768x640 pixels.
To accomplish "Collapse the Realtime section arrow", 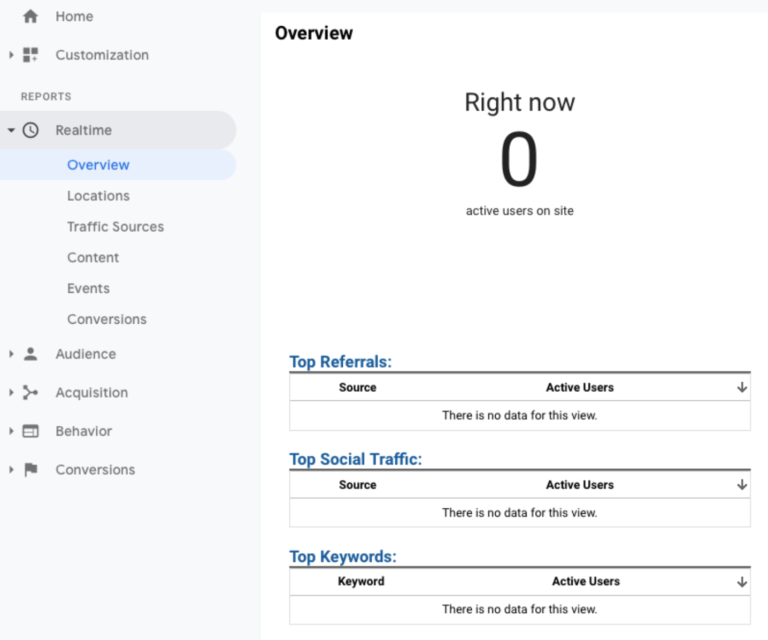I will click(11, 130).
